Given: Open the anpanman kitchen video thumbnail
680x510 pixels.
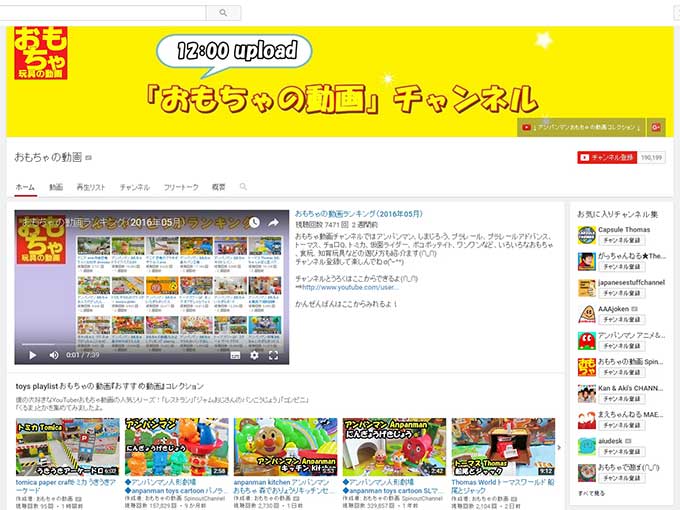Looking at the screenshot, I should pyautogui.click(x=285, y=447).
